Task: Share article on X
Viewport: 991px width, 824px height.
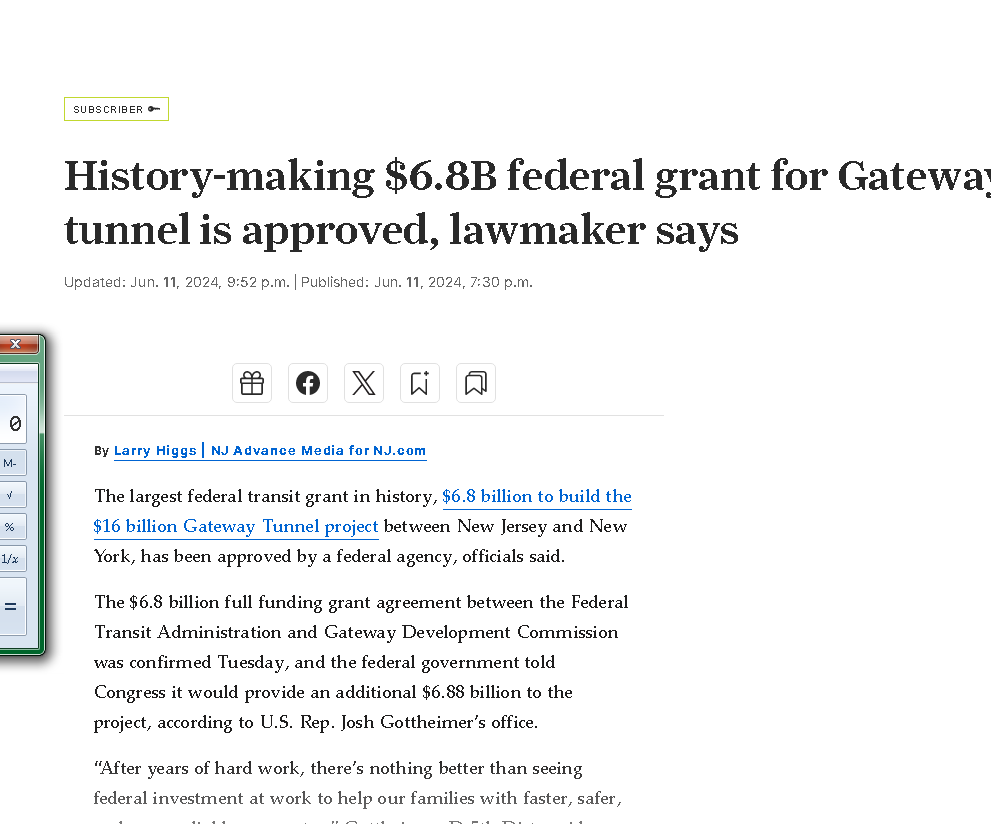Action: click(x=364, y=383)
